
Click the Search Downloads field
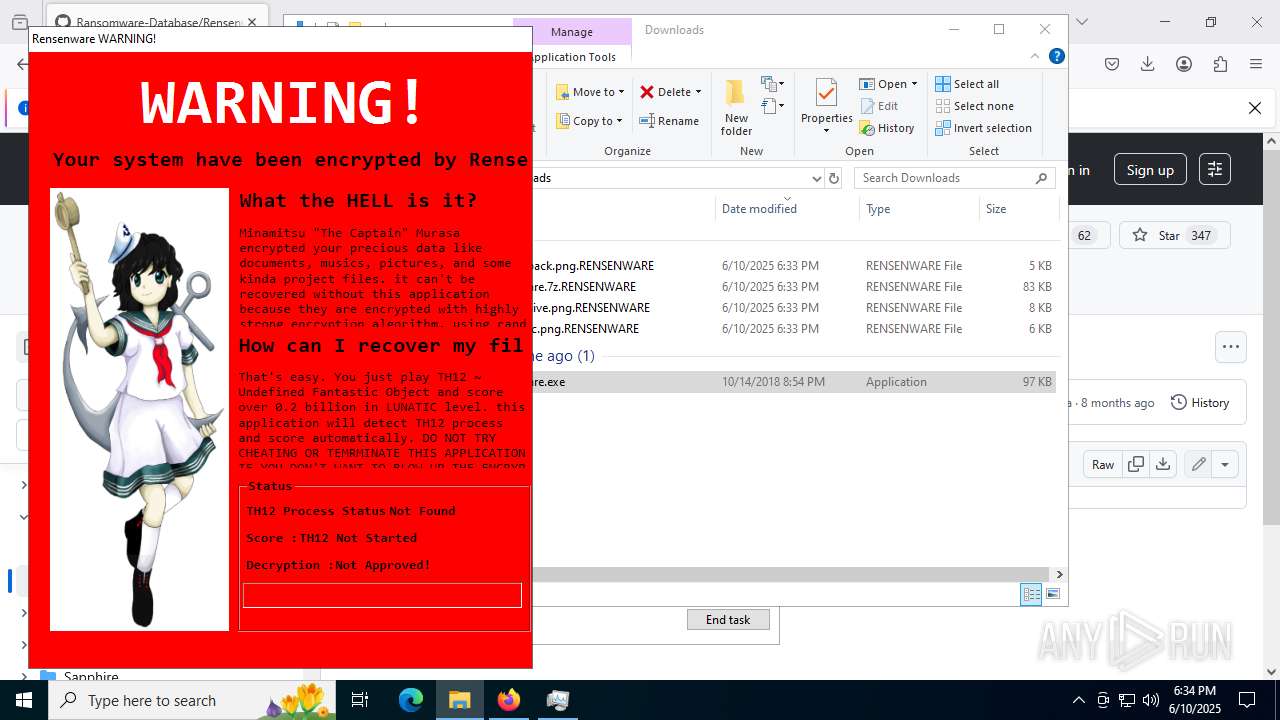coord(955,178)
